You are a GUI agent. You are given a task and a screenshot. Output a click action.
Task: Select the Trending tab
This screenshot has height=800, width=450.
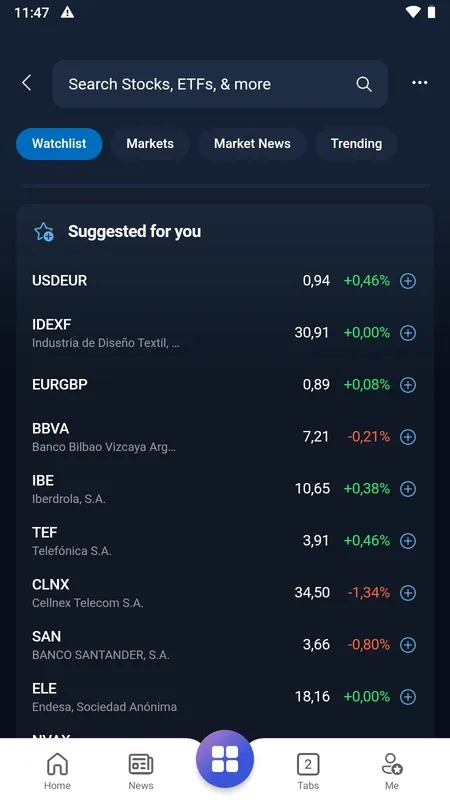(356, 144)
